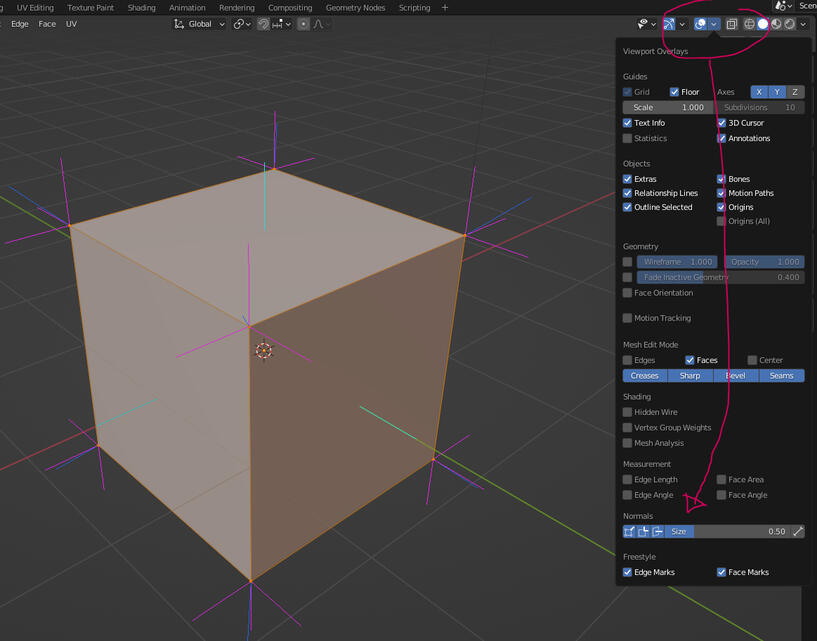Switch to wireframe viewport shading
817x641 pixels.
tap(749, 24)
